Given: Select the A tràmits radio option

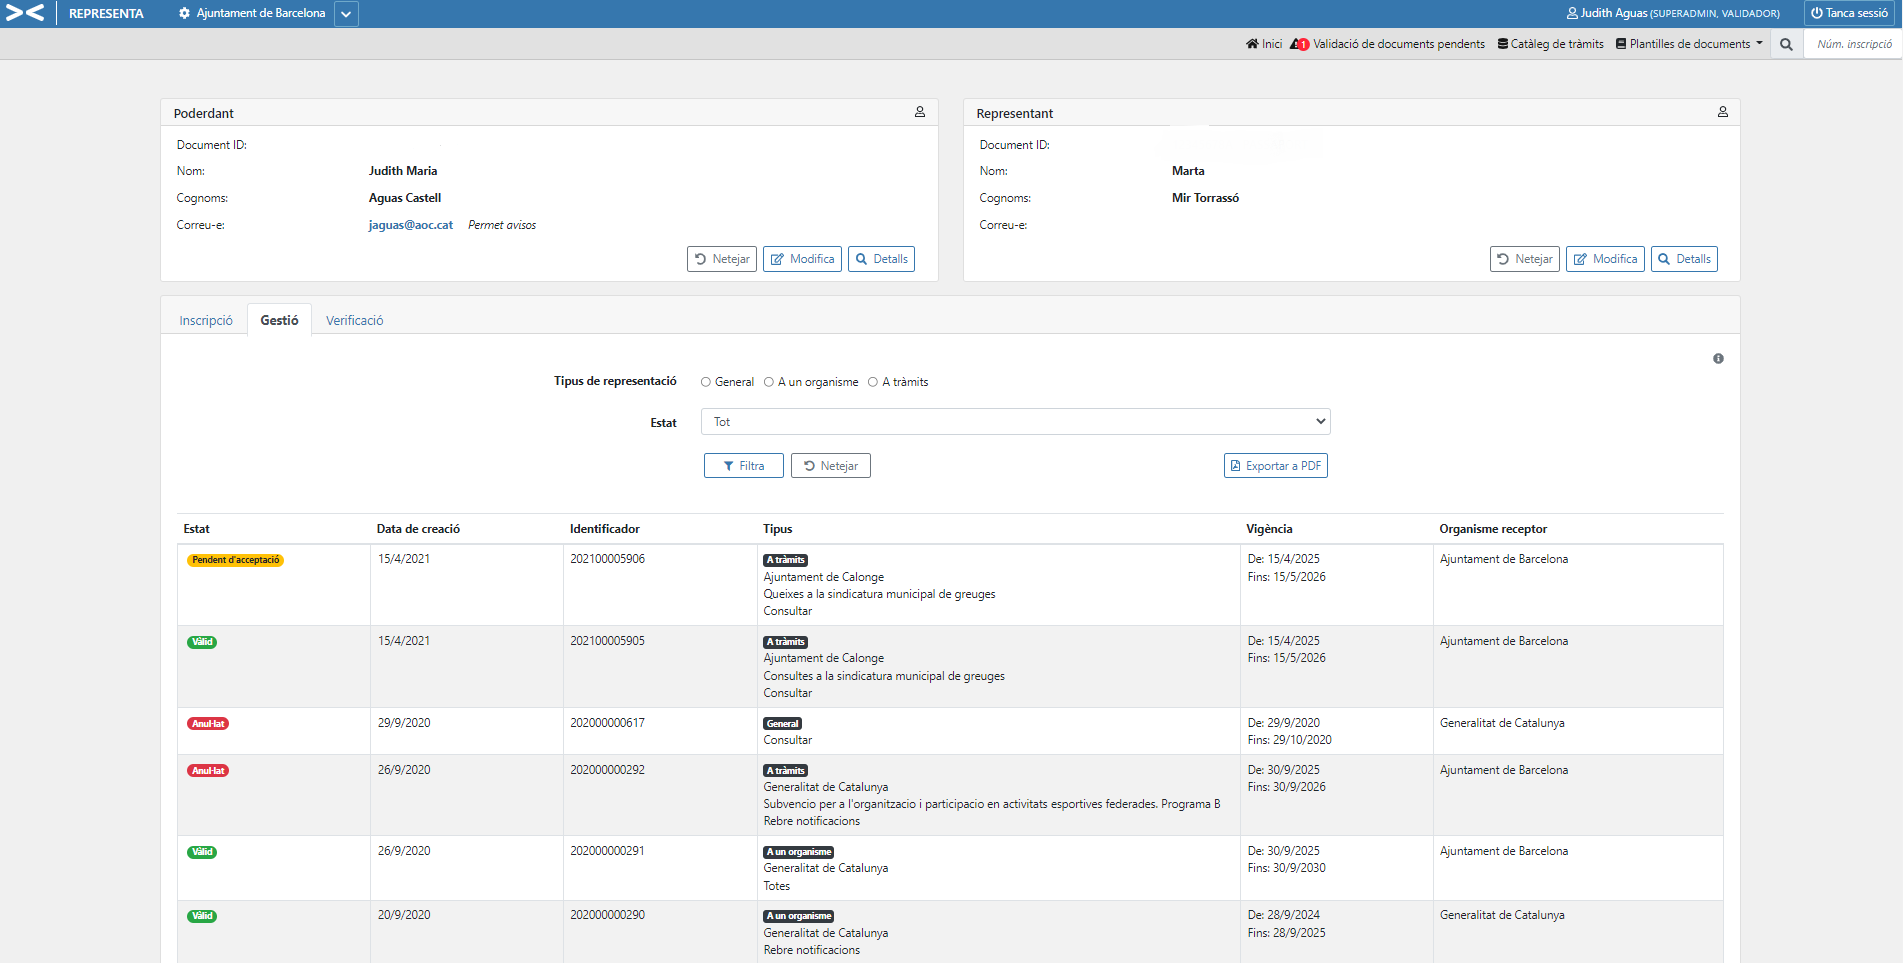Looking at the screenshot, I should click(x=873, y=382).
